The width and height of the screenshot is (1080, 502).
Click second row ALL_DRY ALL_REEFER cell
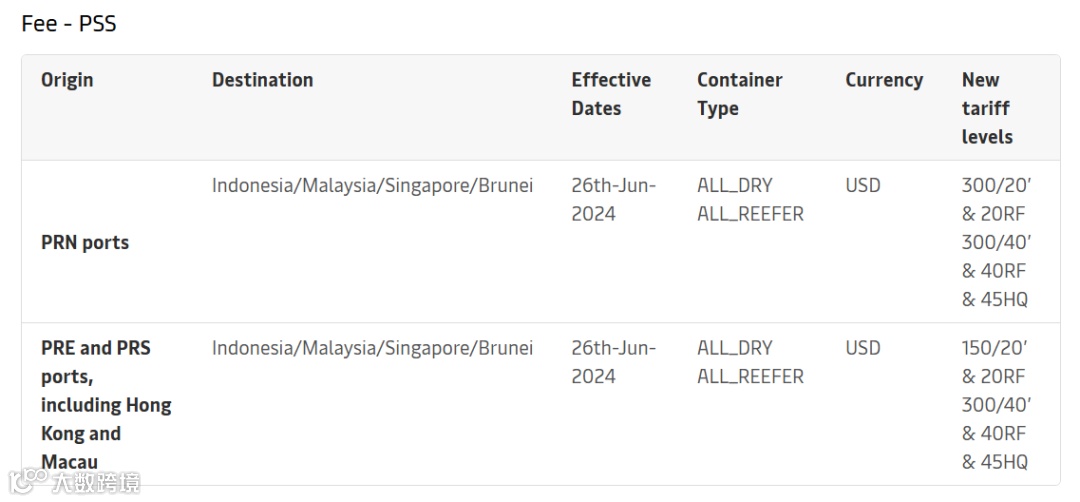tap(749, 362)
